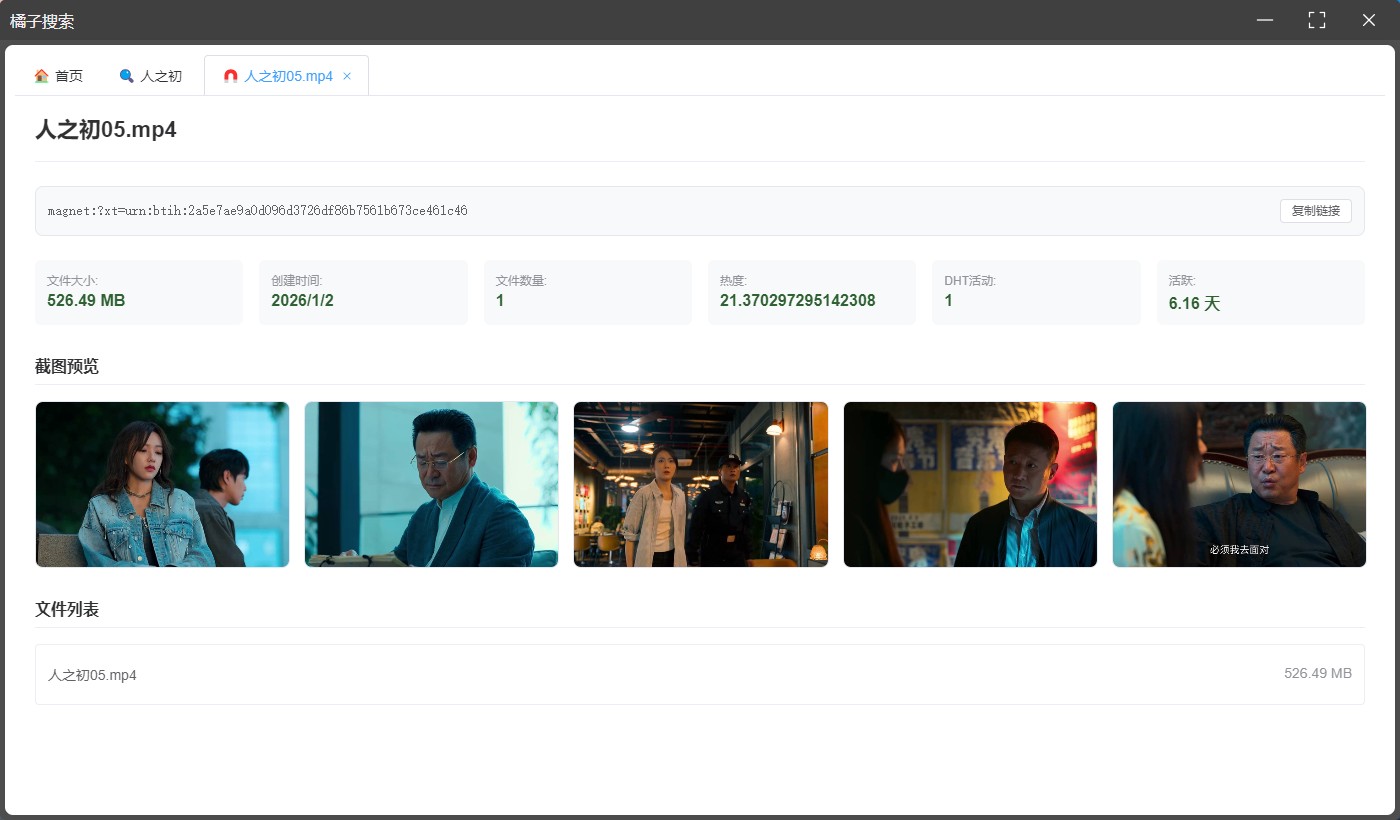Switch to the 首页 tab

[58, 76]
